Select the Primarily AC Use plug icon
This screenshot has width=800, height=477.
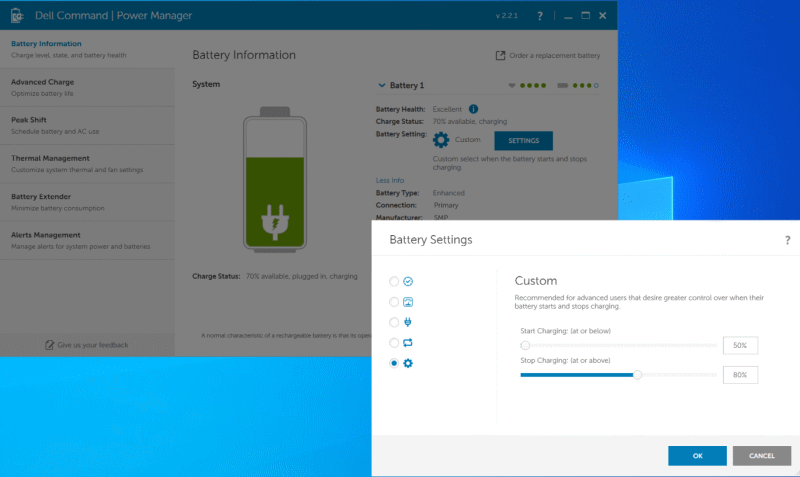(x=408, y=322)
